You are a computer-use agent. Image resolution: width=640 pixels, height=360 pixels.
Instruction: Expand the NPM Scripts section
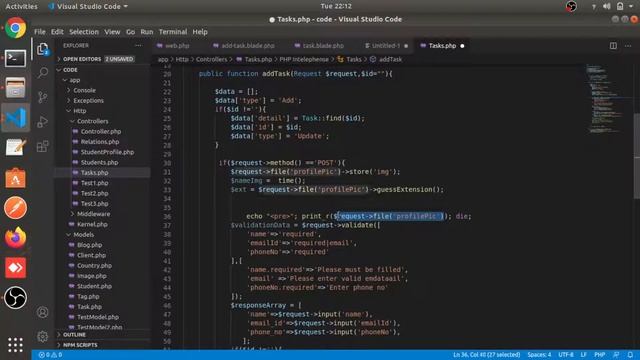pos(103,345)
